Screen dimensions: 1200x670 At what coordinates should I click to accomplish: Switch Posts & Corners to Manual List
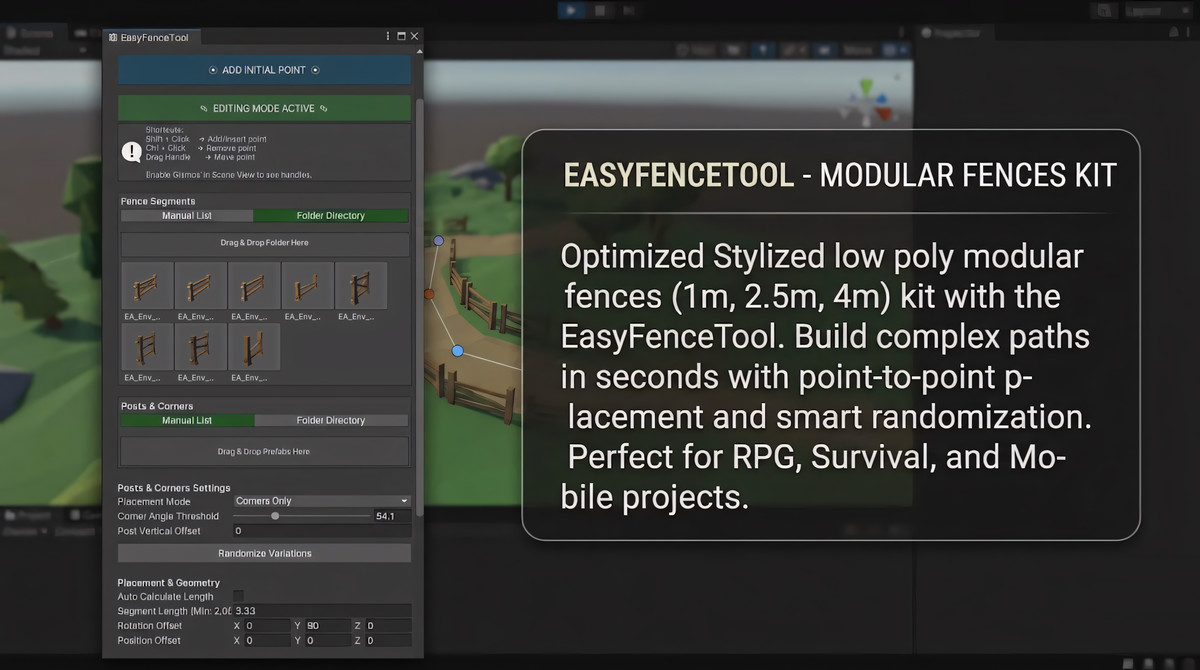pyautogui.click(x=187, y=420)
